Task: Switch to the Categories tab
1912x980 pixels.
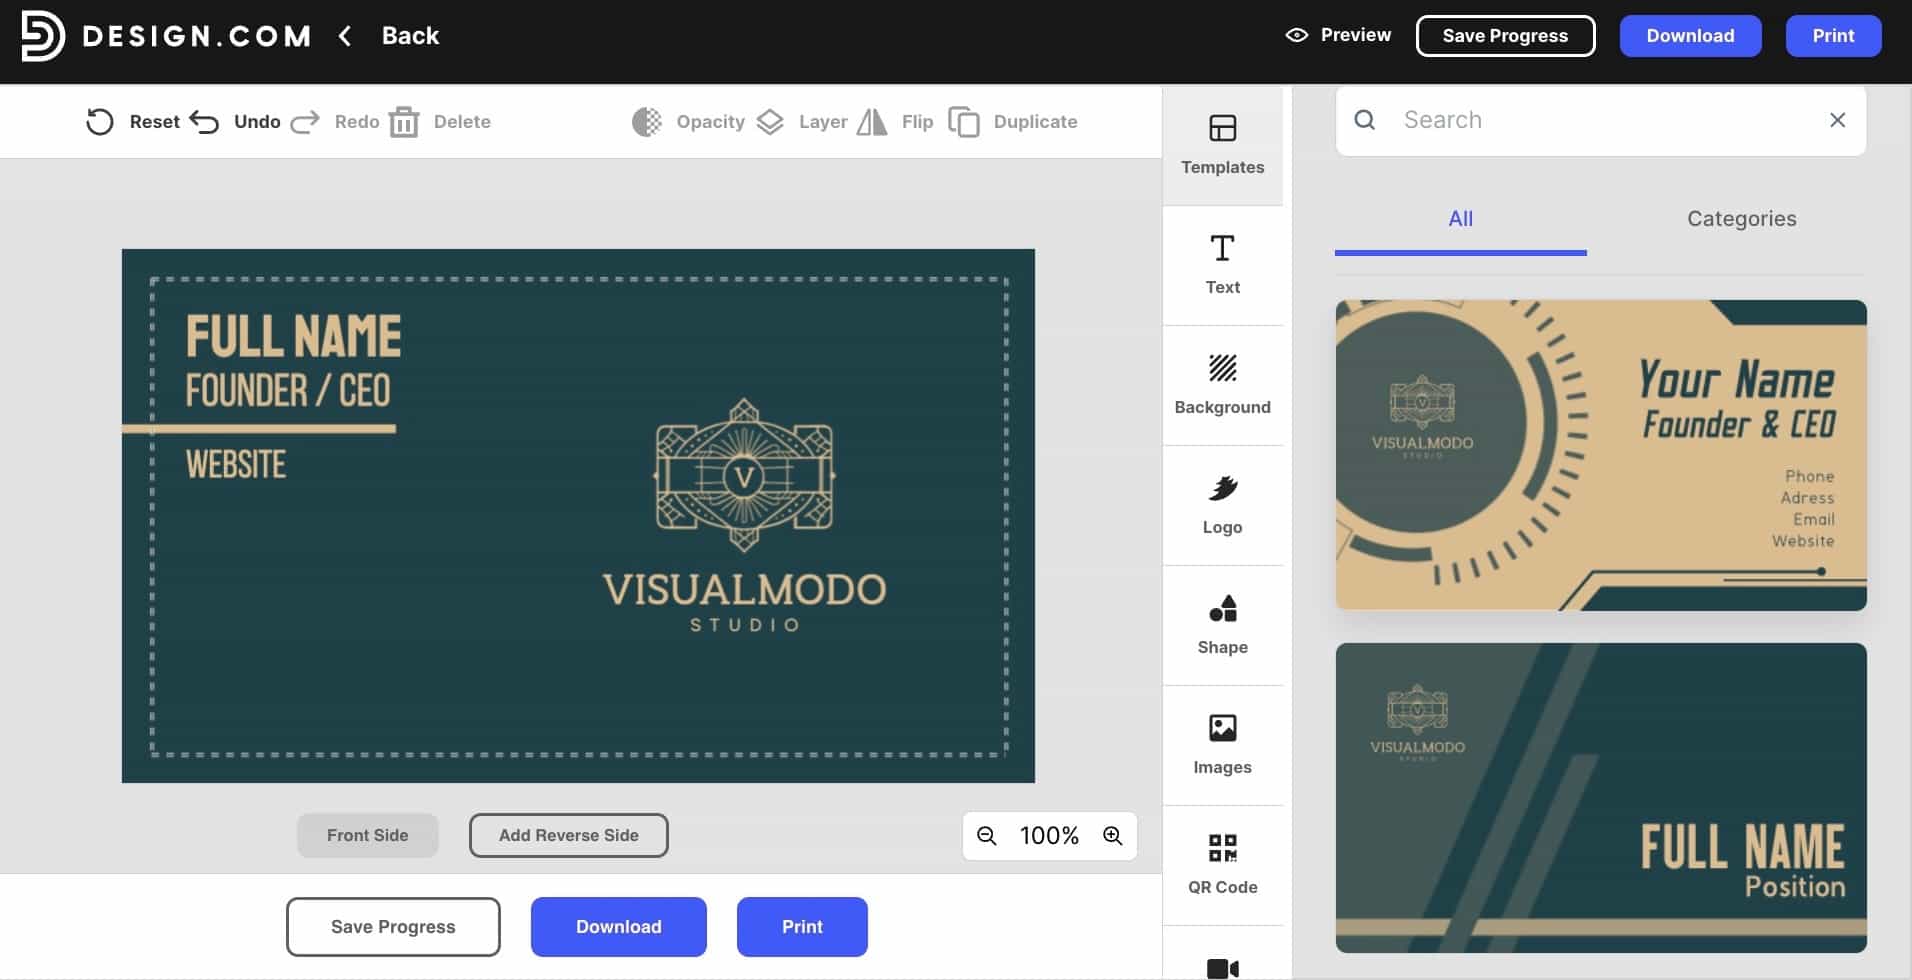Action: (1741, 219)
